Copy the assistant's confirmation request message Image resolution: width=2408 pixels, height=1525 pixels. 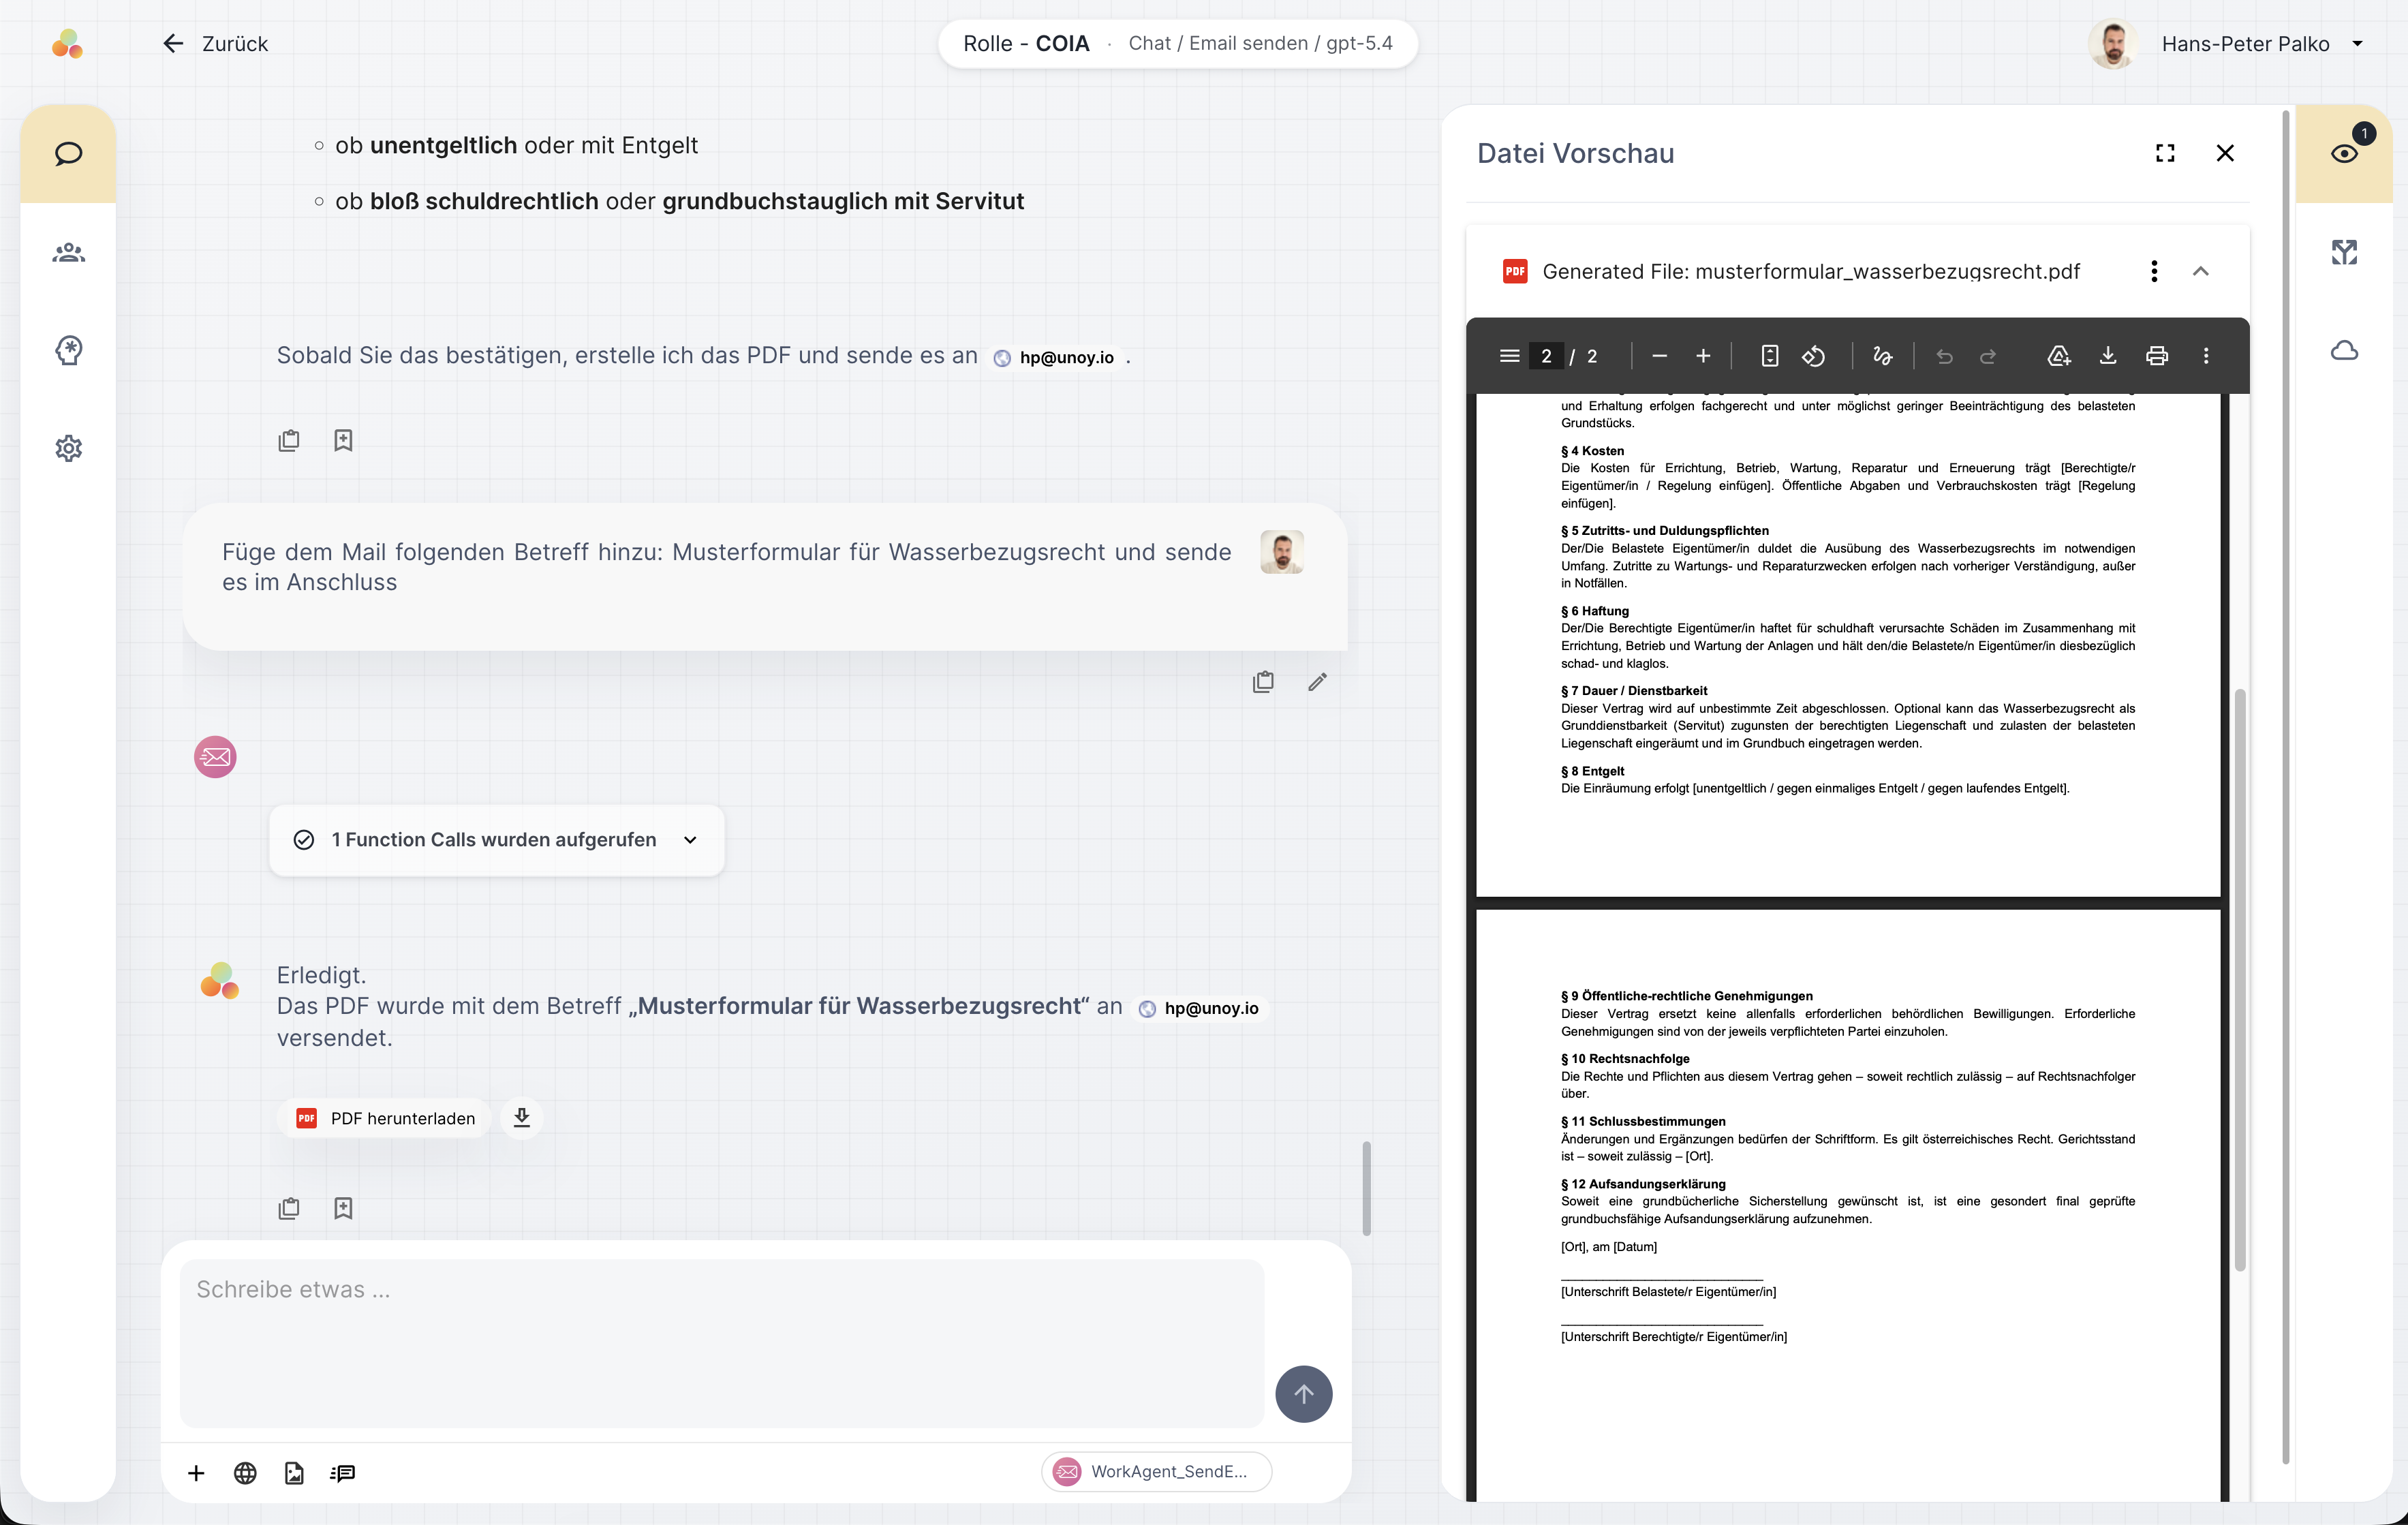point(289,440)
